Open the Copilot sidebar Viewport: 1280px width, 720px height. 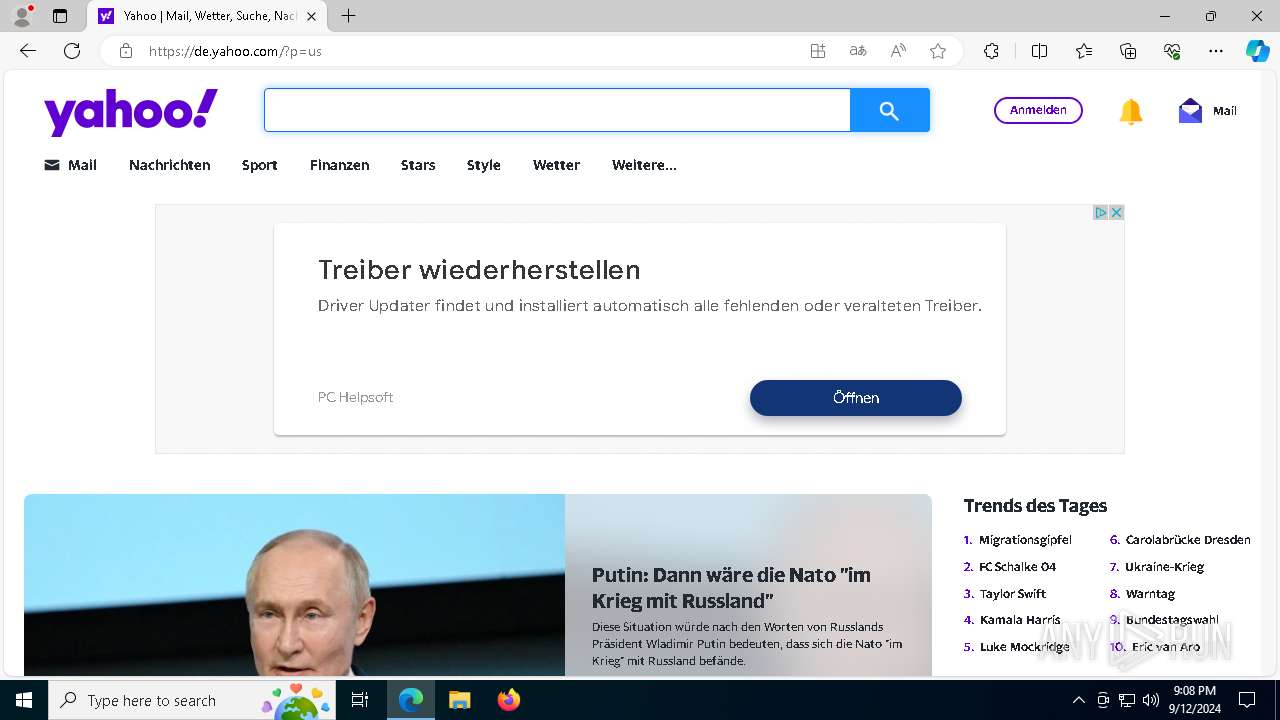[1257, 51]
